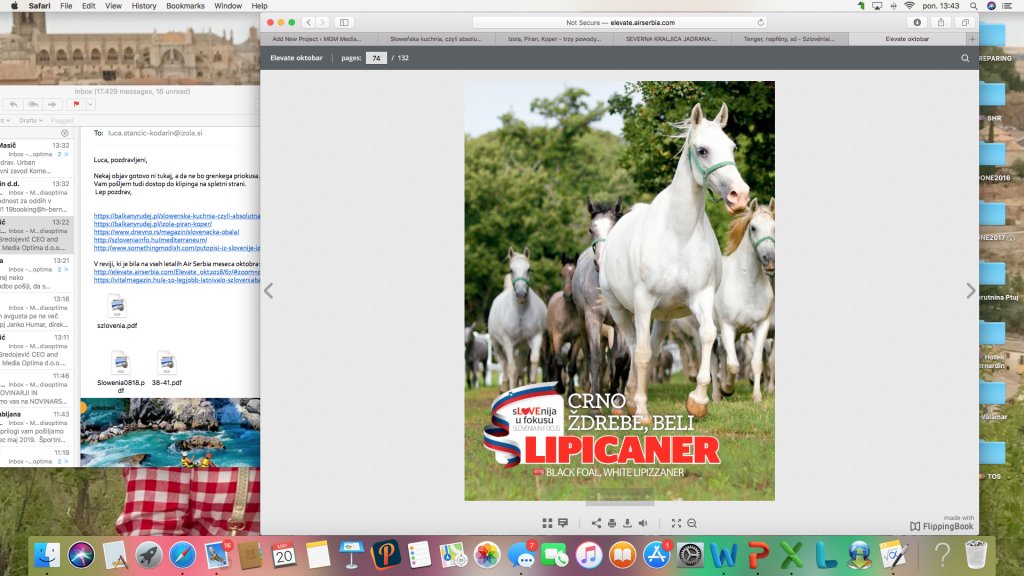
Task: Click the Elevate oktobar publication title
Action: click(296, 58)
